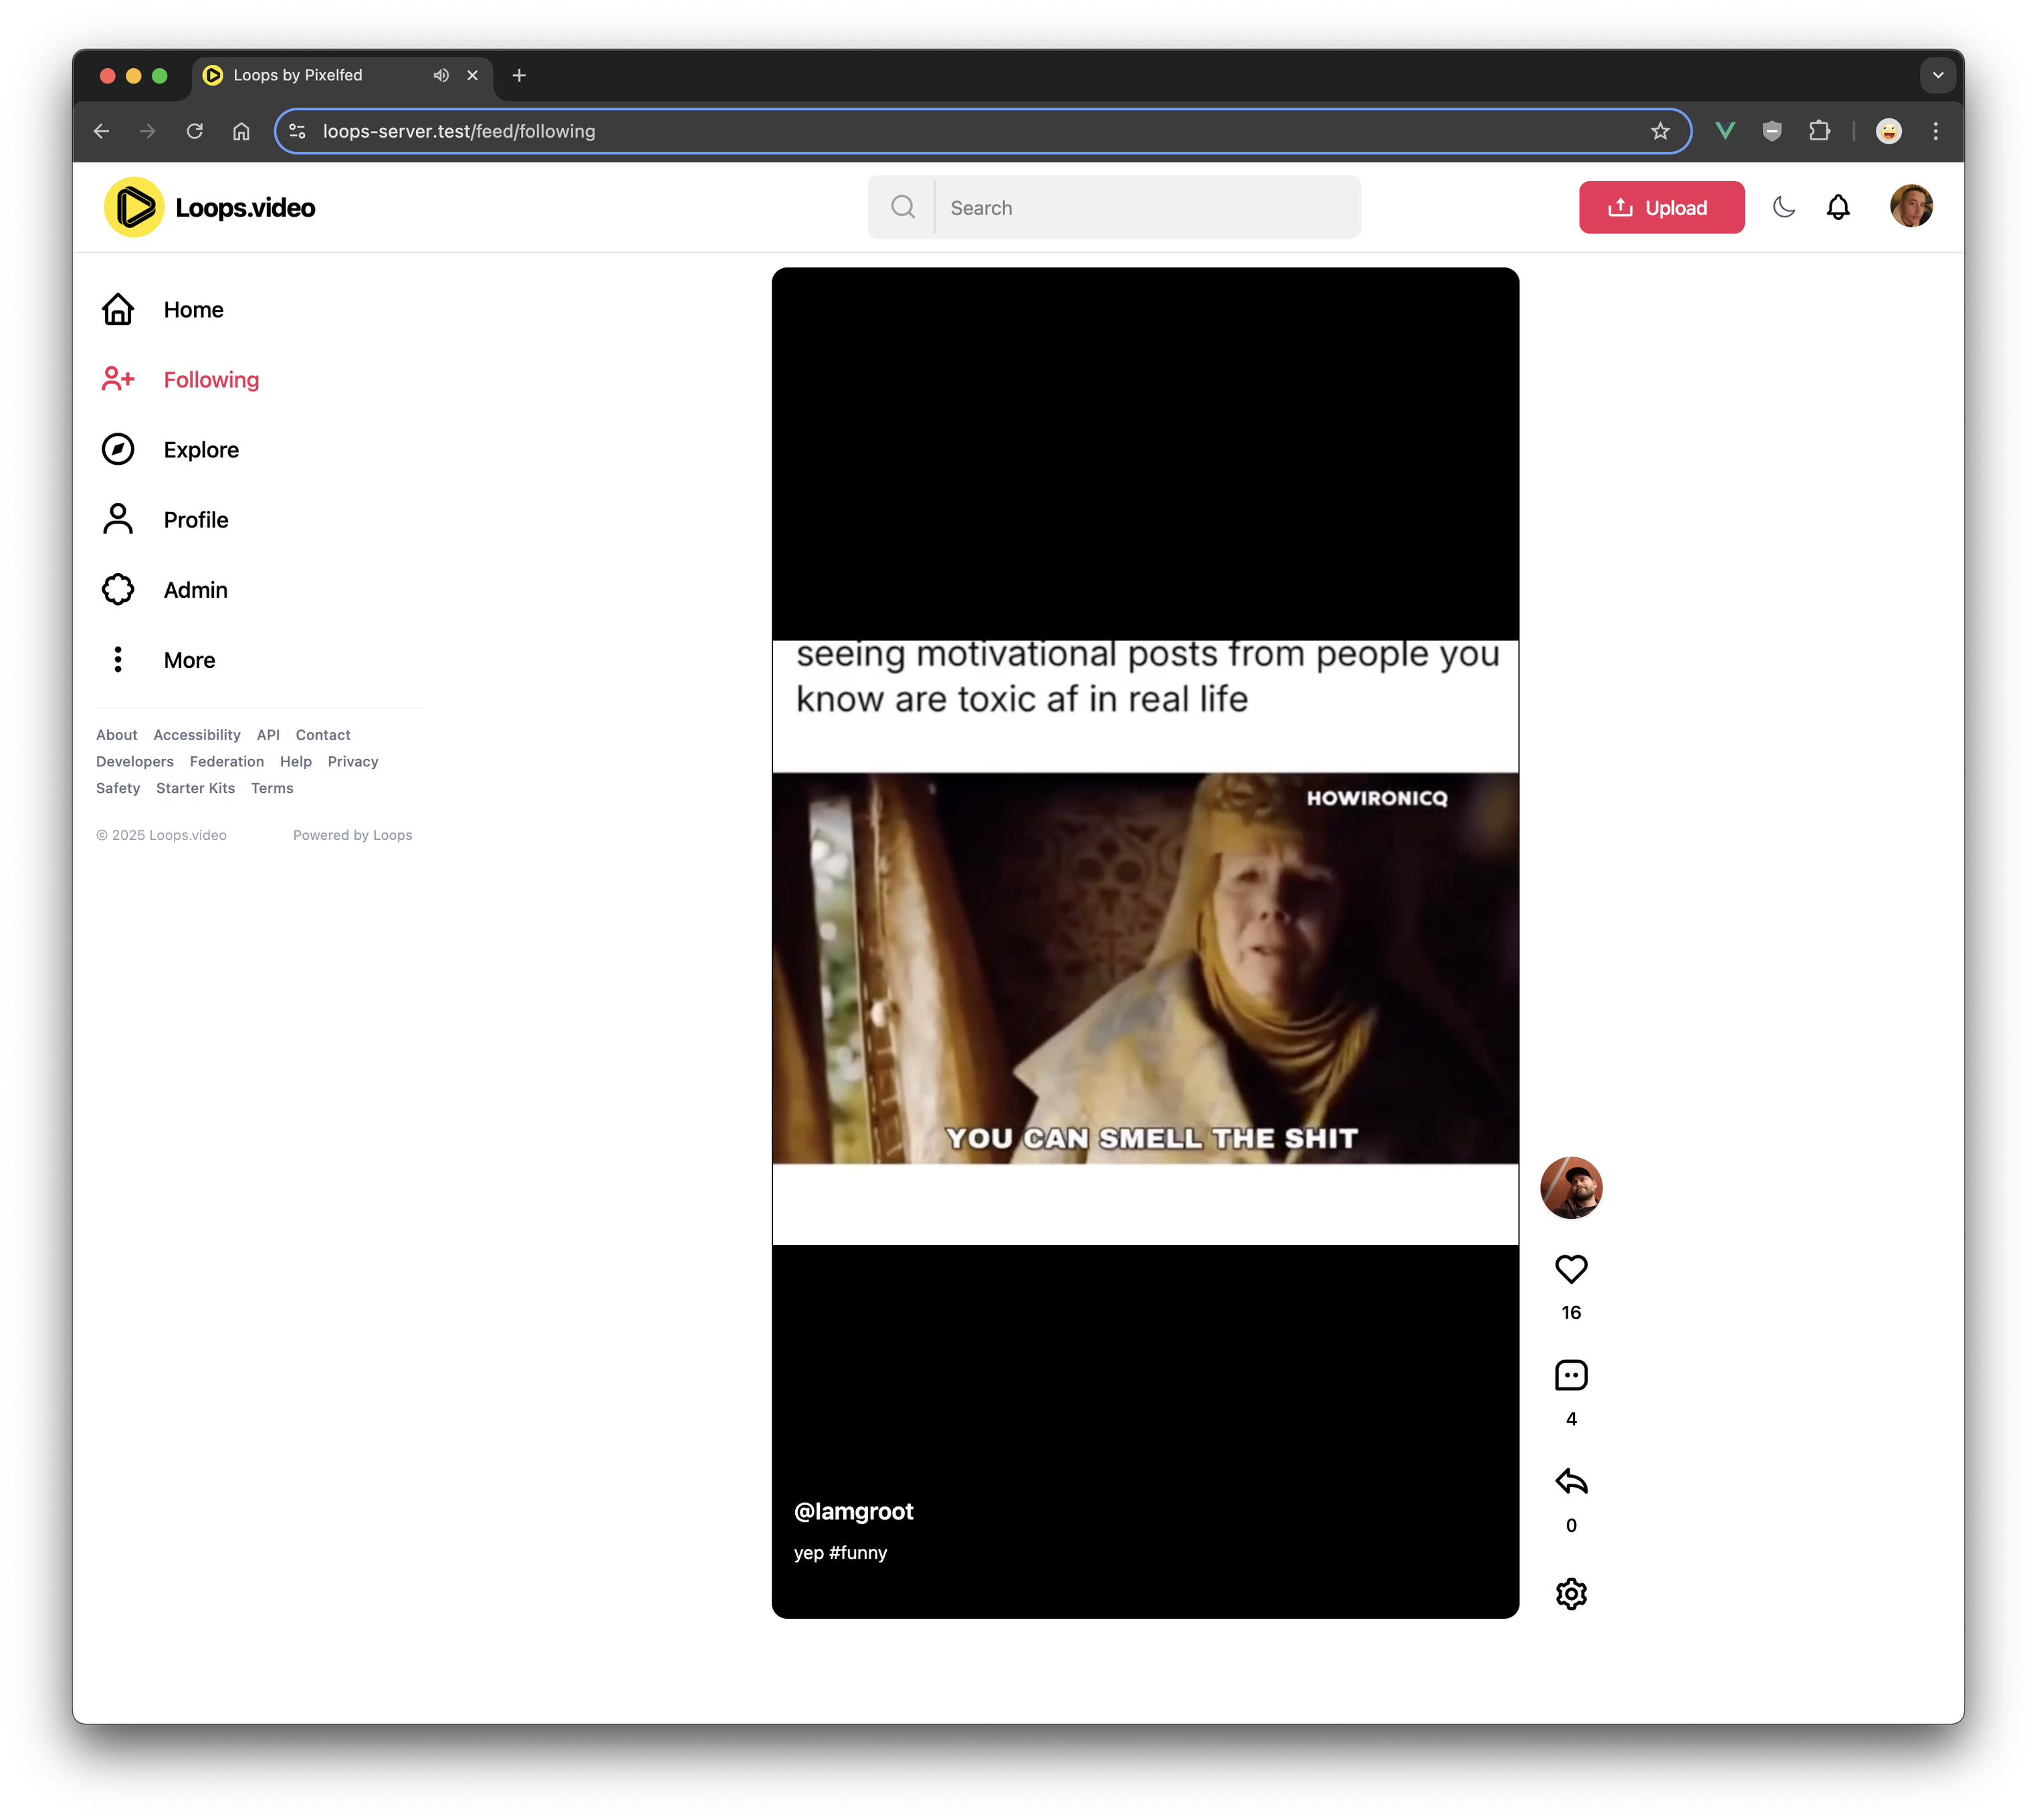Open the Extensions puzzle icon
This screenshot has width=2037, height=1820.
[x=1819, y=131]
